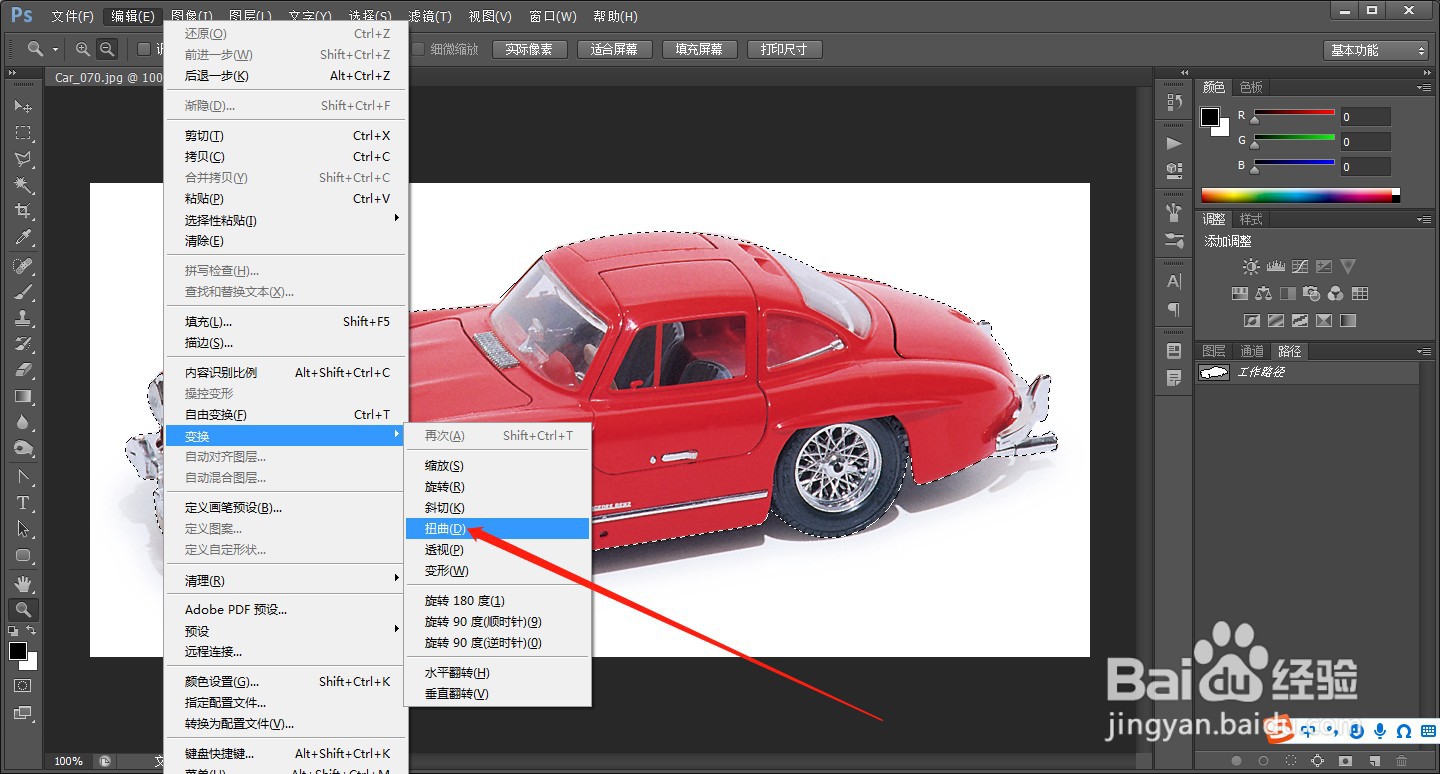Click the Fit Screen (适合屏幕) button
The width and height of the screenshot is (1440, 774).
pos(614,49)
